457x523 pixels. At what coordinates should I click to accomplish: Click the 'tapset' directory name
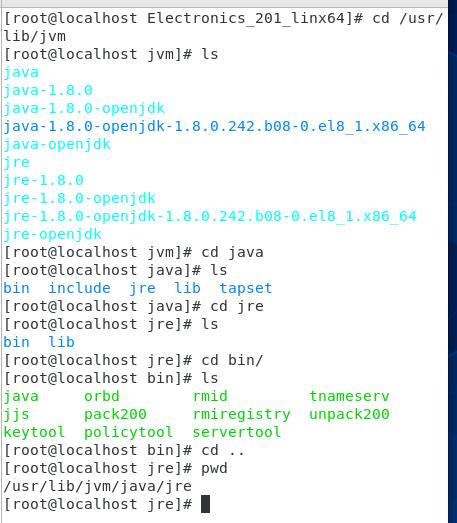(x=246, y=289)
